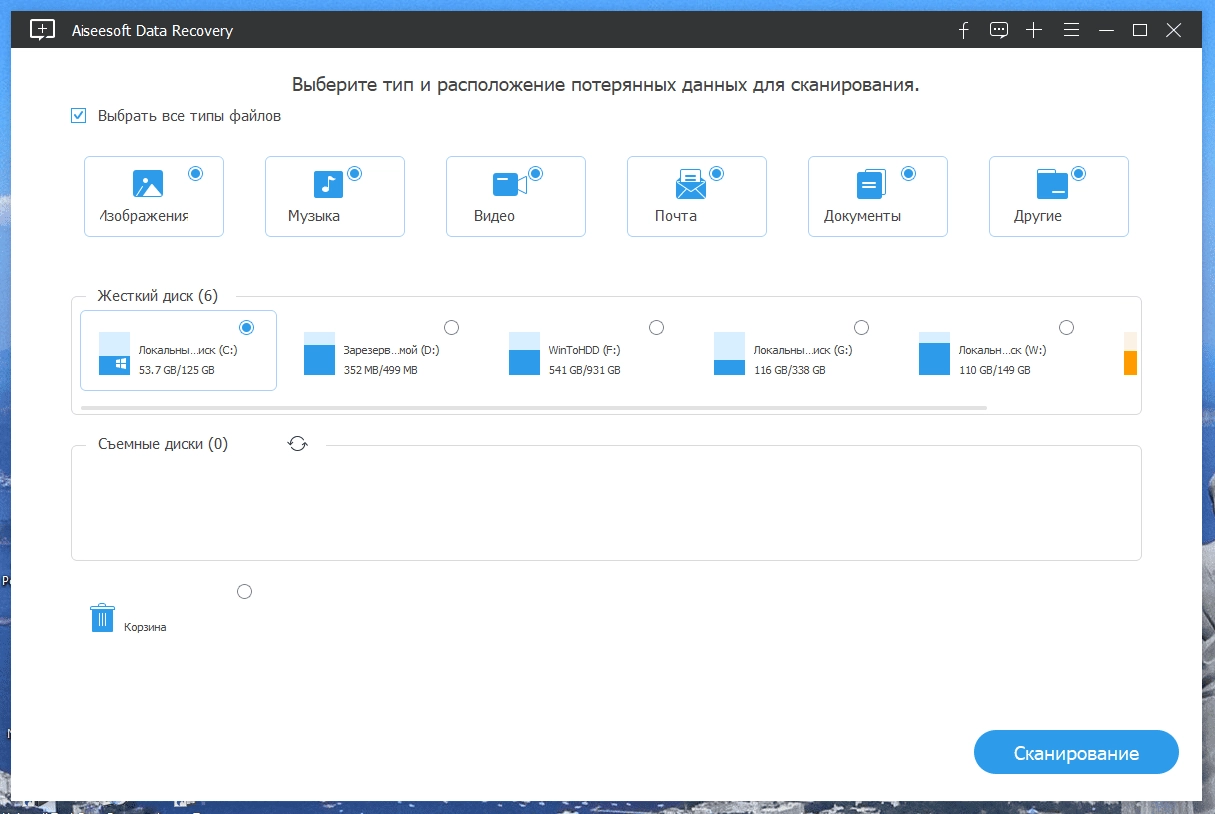Image resolution: width=1215 pixels, height=814 pixels.
Task: Click the orange partially visible drive icon
Action: 1131,353
